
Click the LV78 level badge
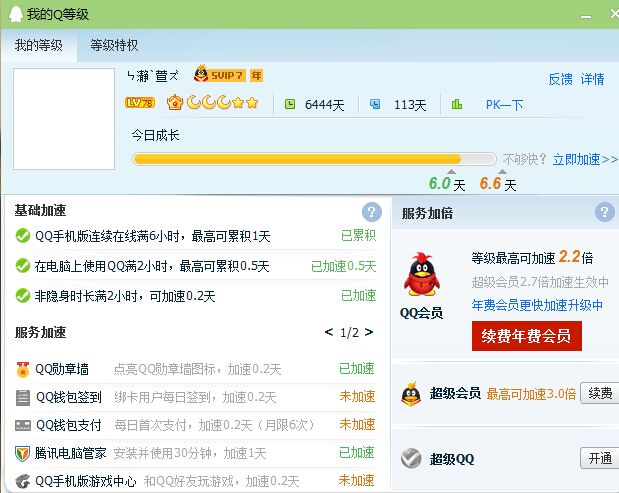pos(140,103)
